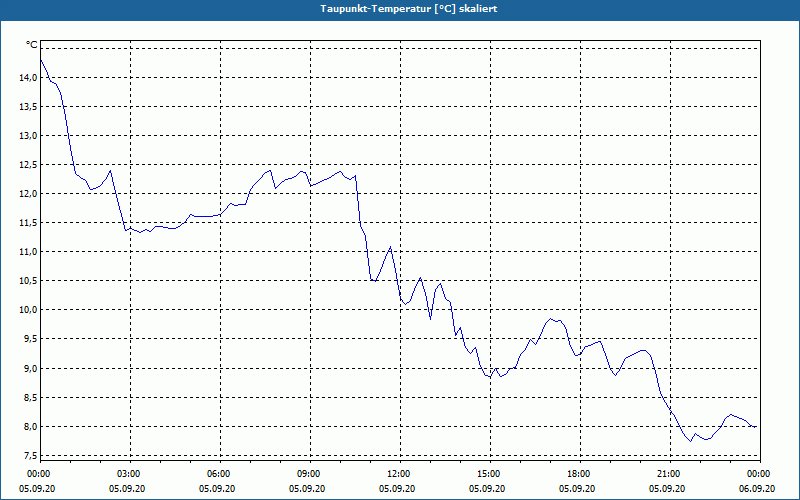
Task: Select the 9,0 y-axis value
Action: (x=30, y=368)
